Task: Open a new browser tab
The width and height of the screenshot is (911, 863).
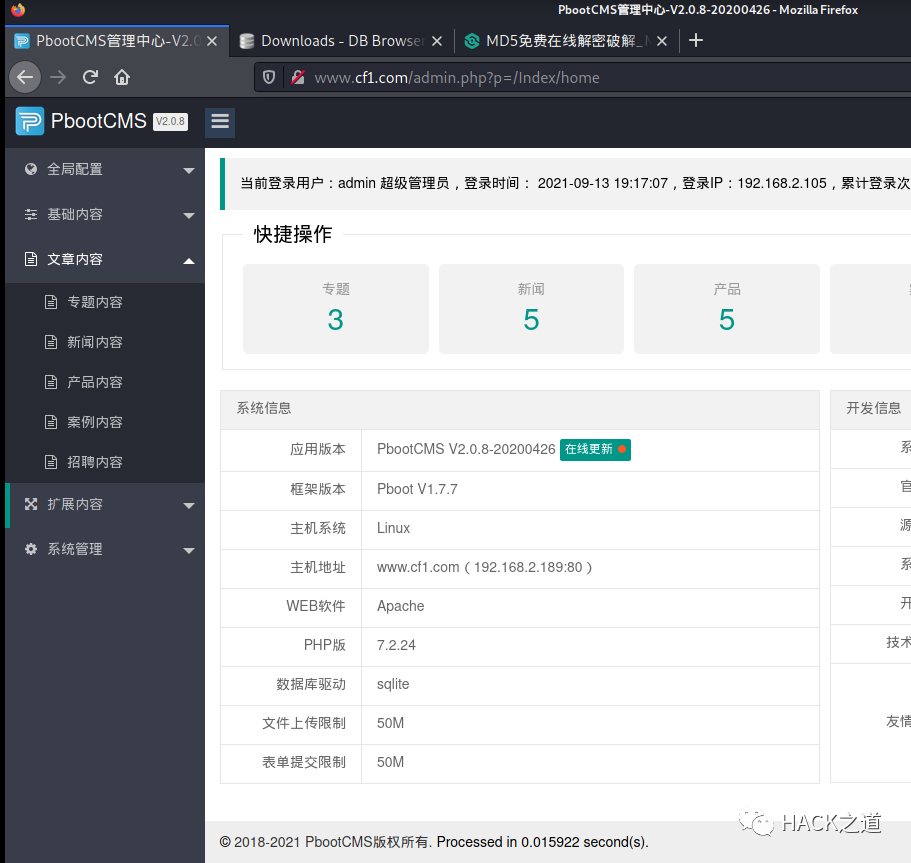Action: 695,41
